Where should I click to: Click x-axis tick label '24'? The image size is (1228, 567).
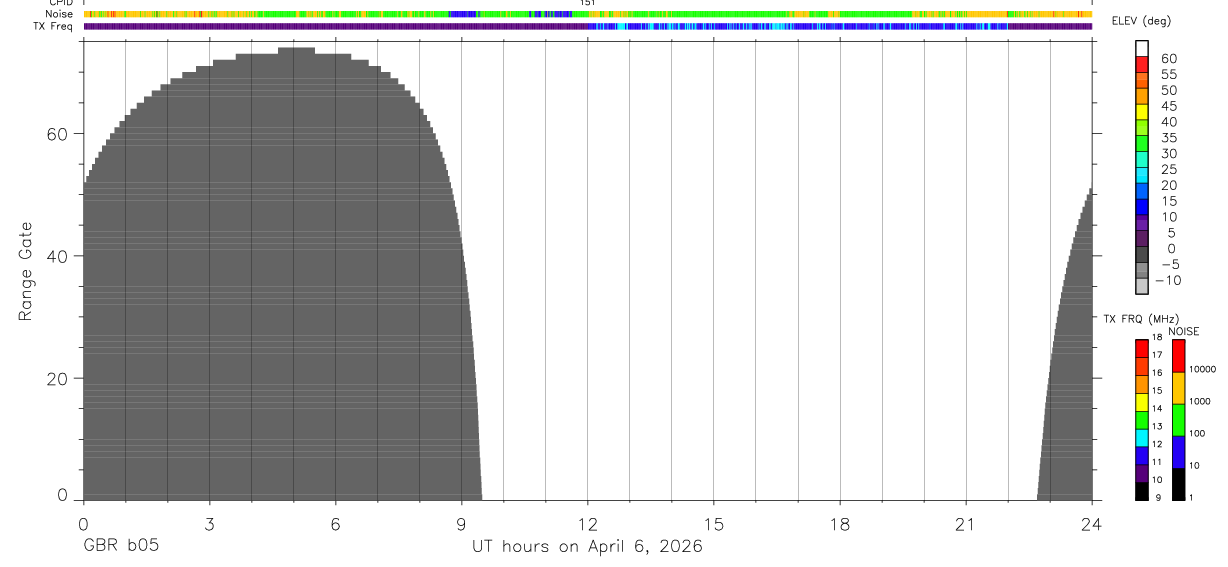tap(1091, 524)
